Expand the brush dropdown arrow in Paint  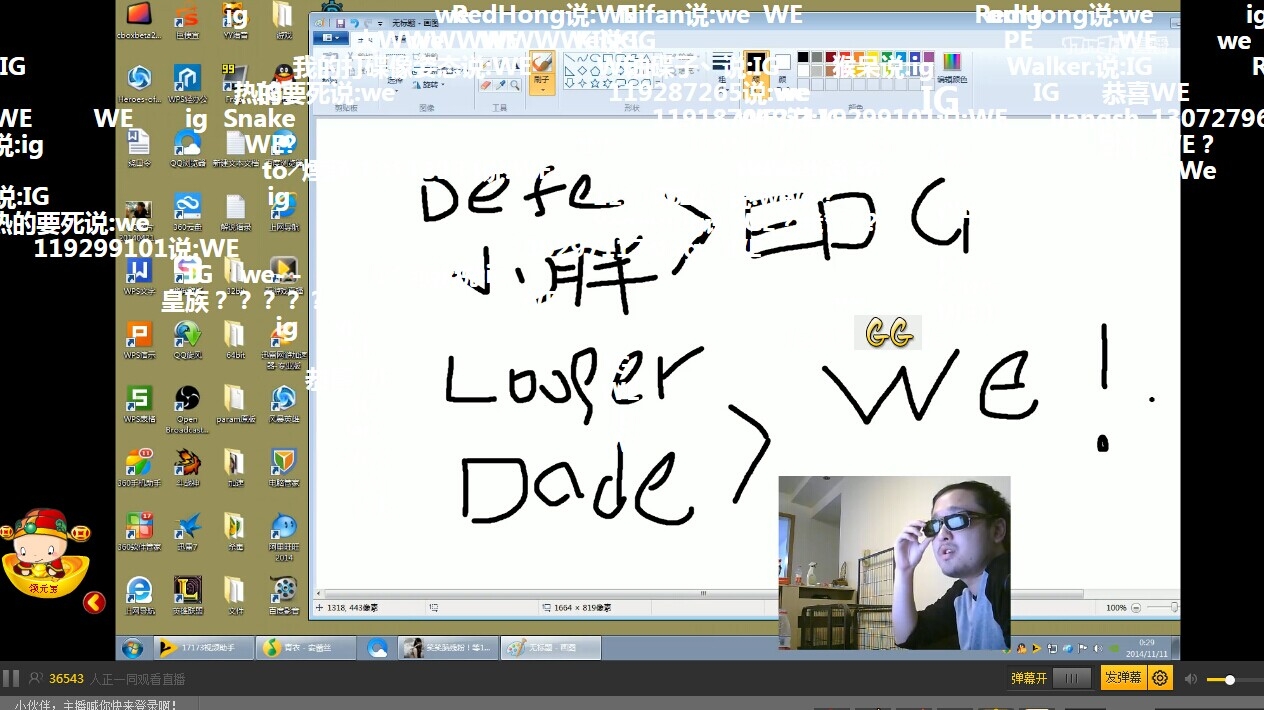click(542, 89)
